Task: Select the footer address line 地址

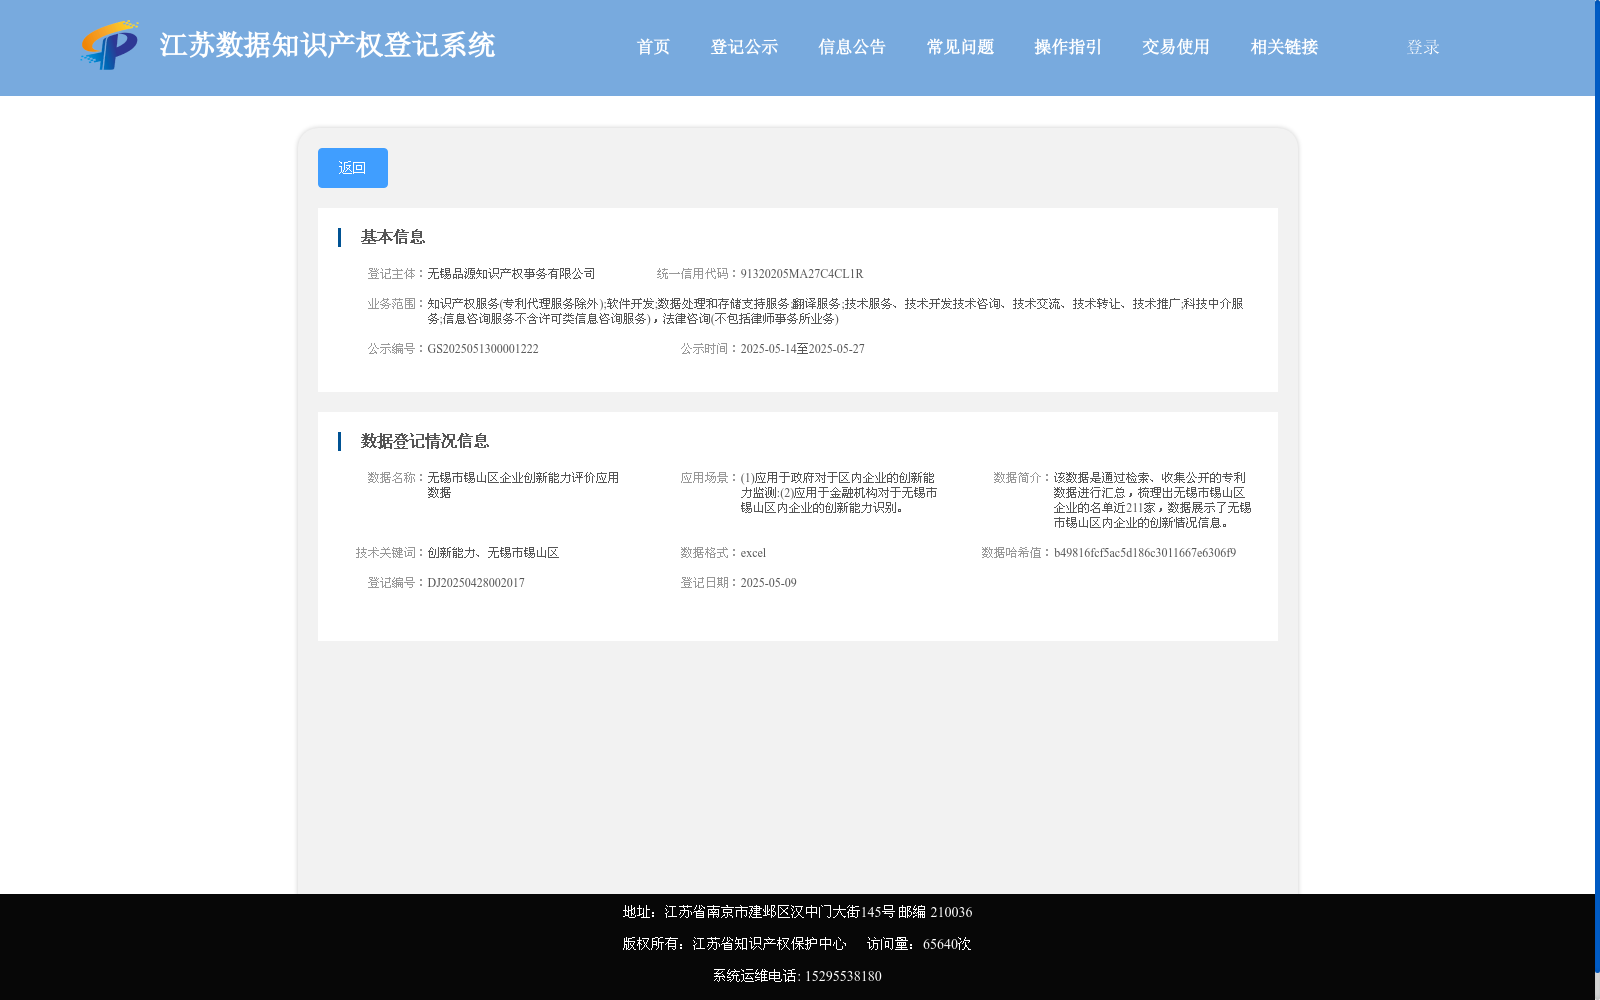Action: (797, 912)
